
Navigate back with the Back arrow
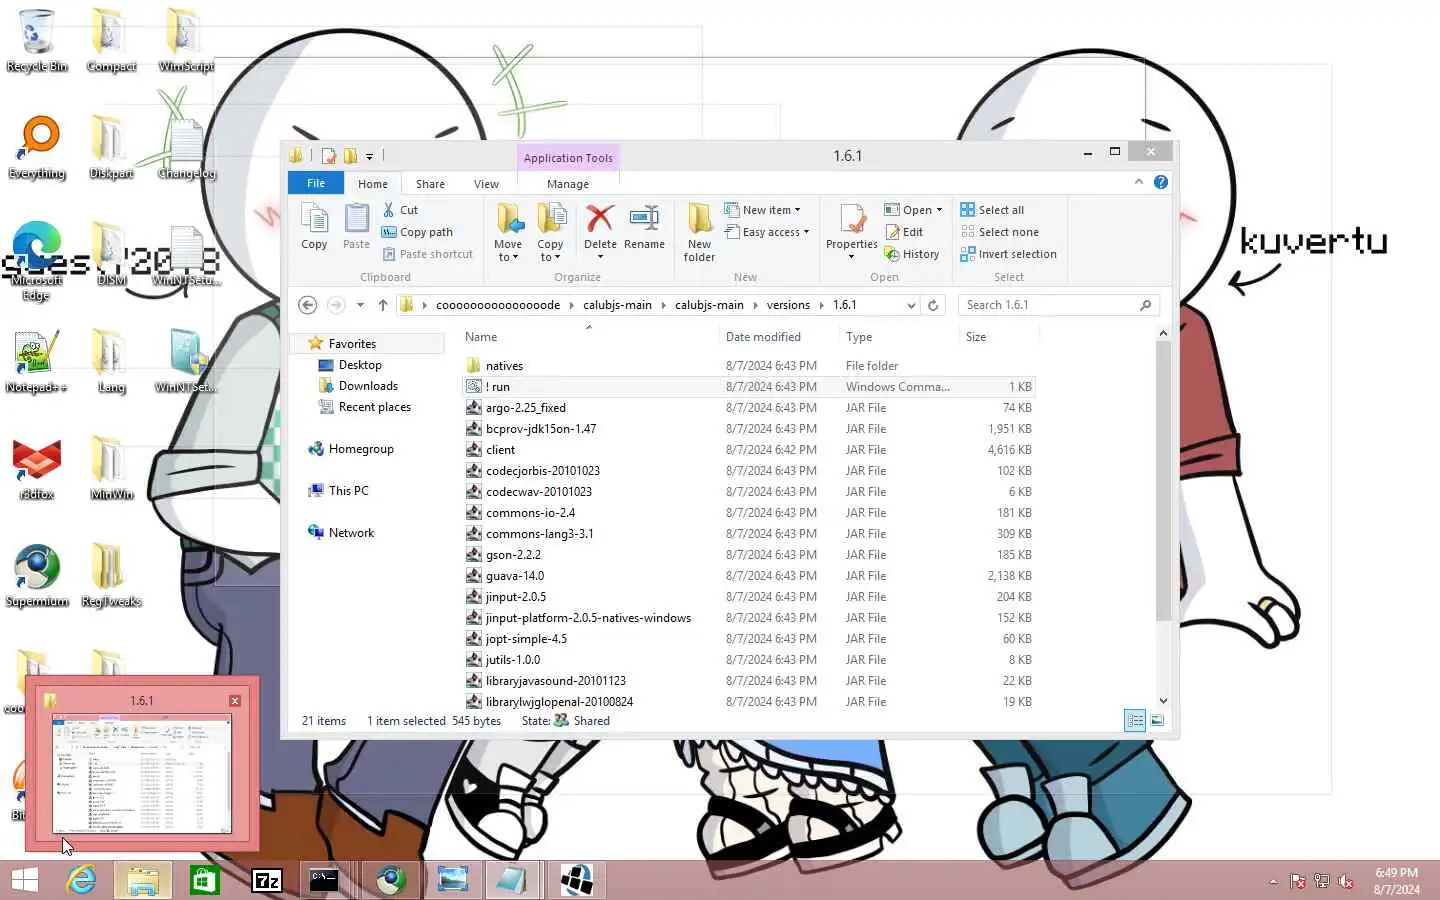pos(308,305)
